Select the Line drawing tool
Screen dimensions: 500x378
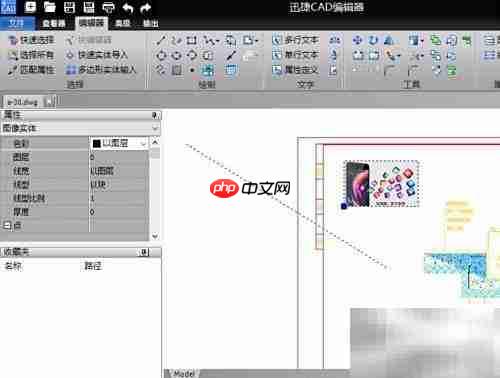coord(161,41)
